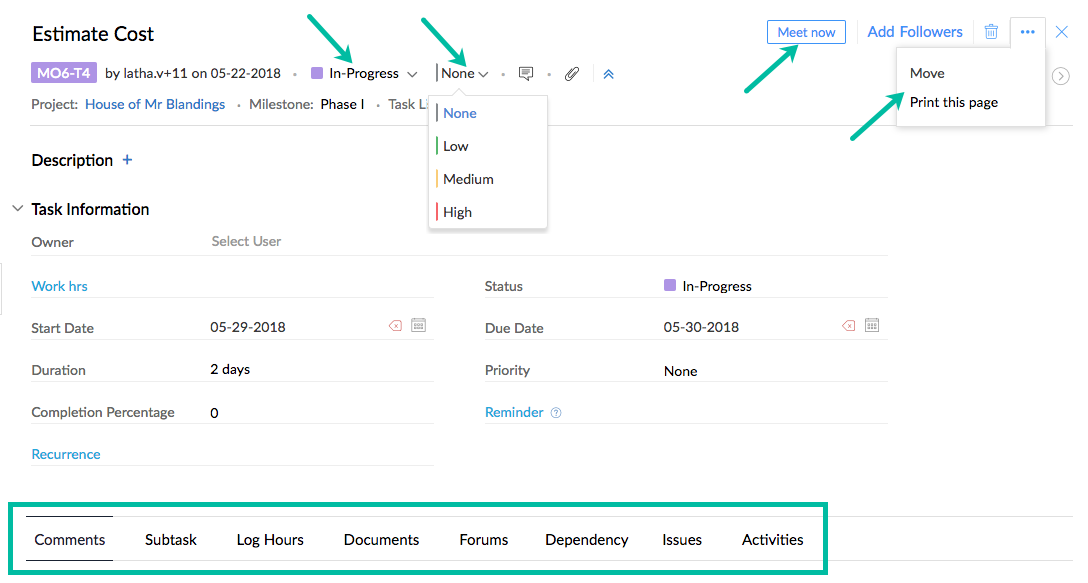Open the In-Progress status dropdown
1088x583 pixels.
click(x=363, y=73)
